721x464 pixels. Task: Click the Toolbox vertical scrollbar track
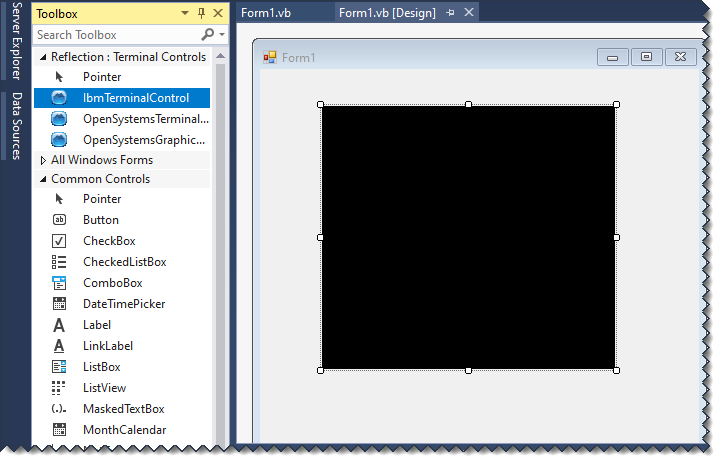pyautogui.click(x=220, y=255)
